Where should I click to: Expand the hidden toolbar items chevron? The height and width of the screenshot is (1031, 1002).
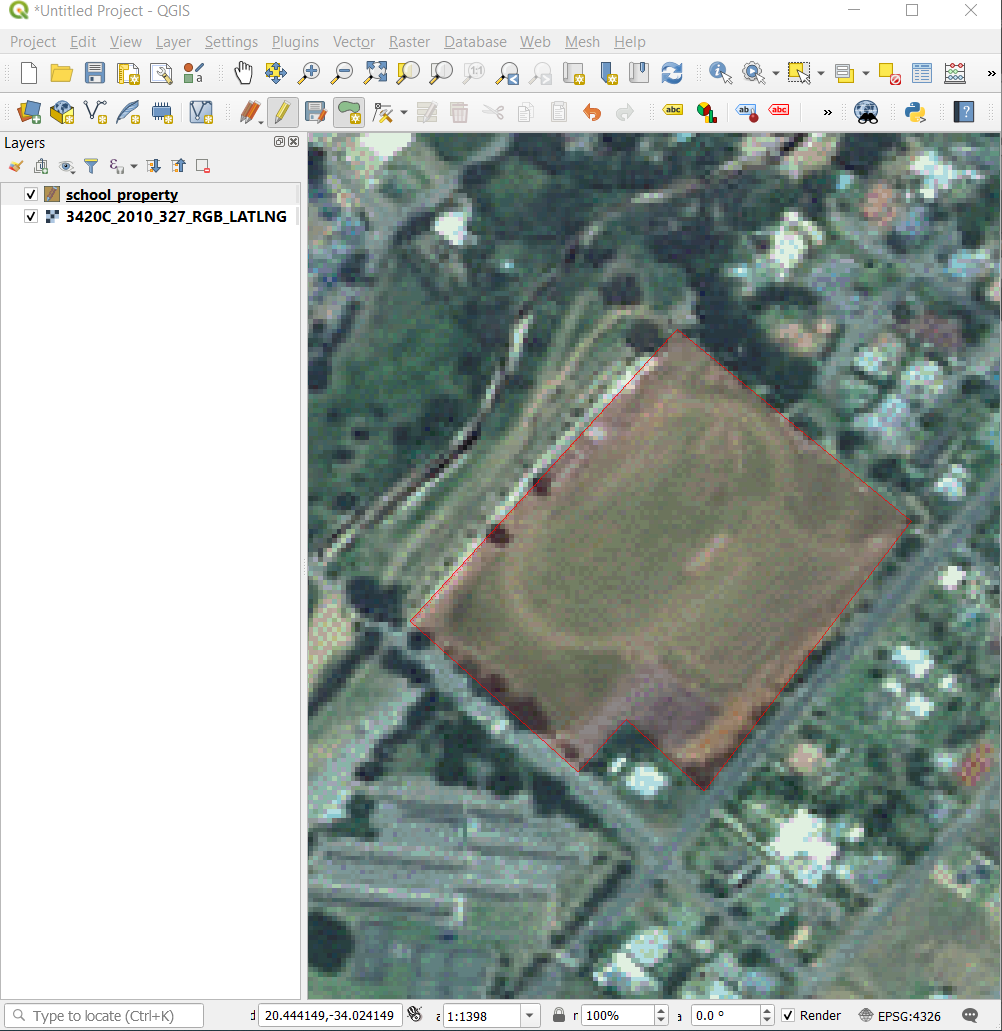990,72
